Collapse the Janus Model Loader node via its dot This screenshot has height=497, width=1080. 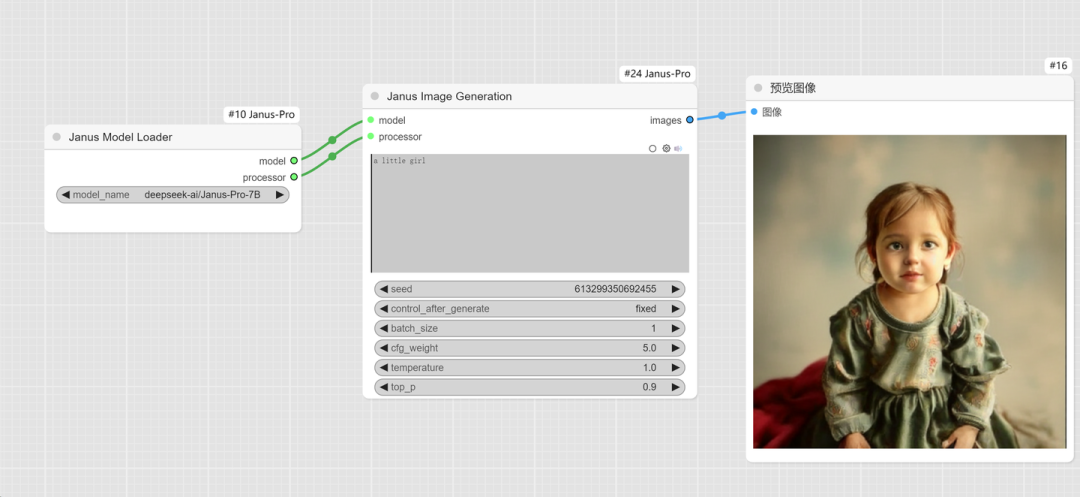click(x=56, y=137)
